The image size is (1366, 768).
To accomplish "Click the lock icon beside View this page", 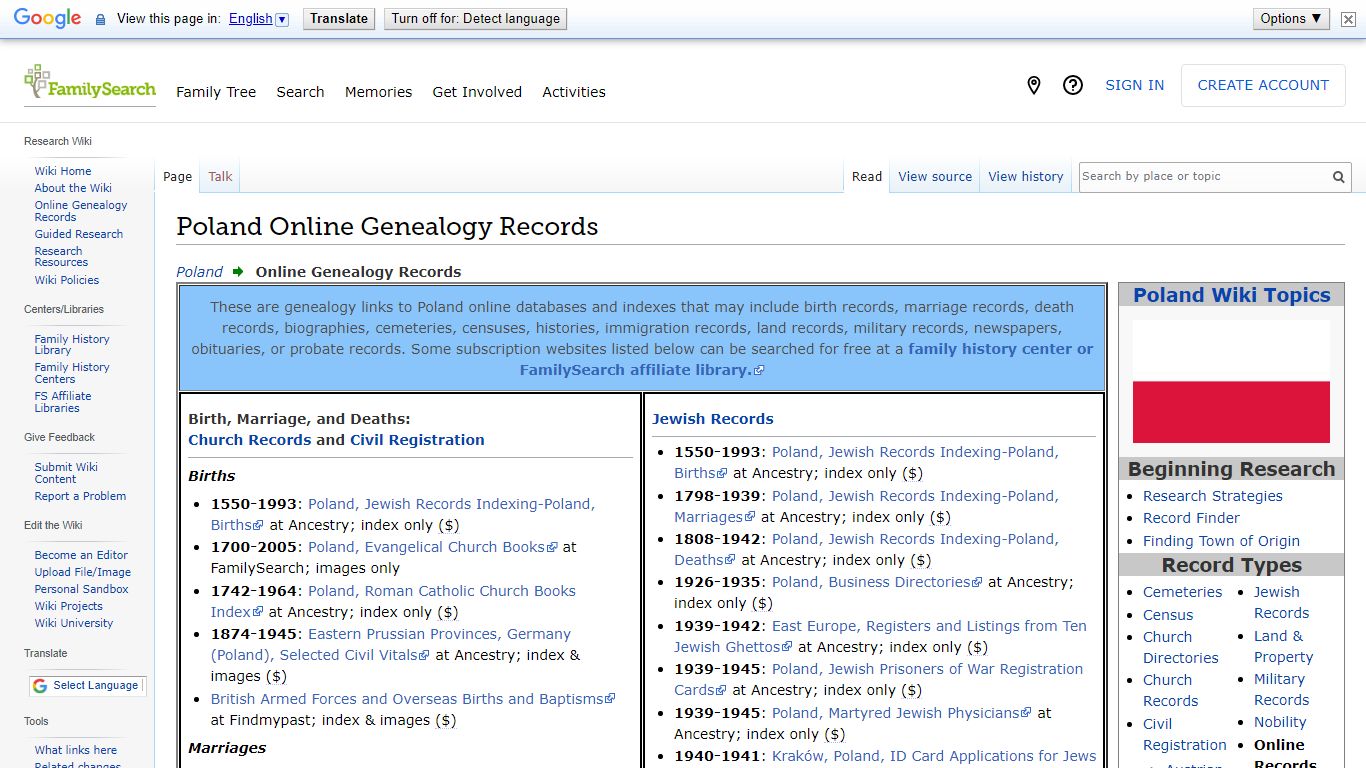I will pos(100,19).
